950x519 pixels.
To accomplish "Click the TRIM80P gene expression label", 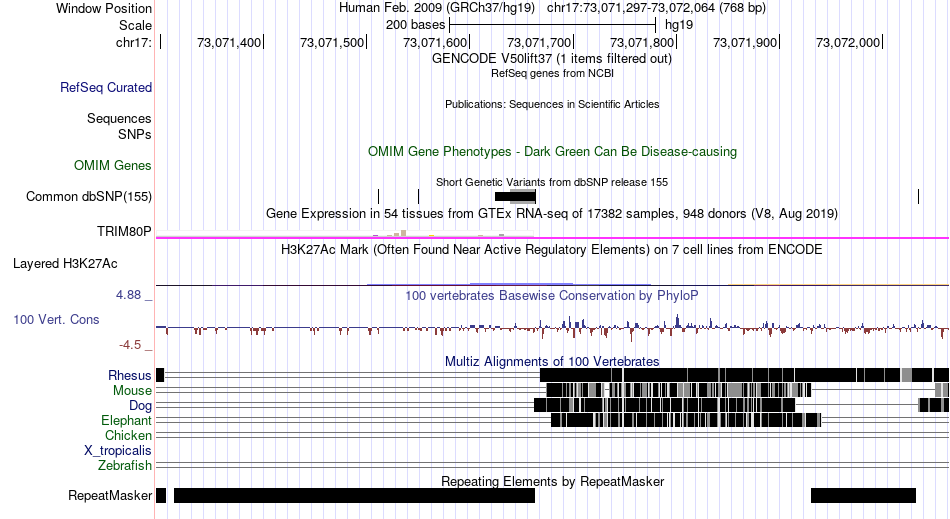I will [x=124, y=231].
